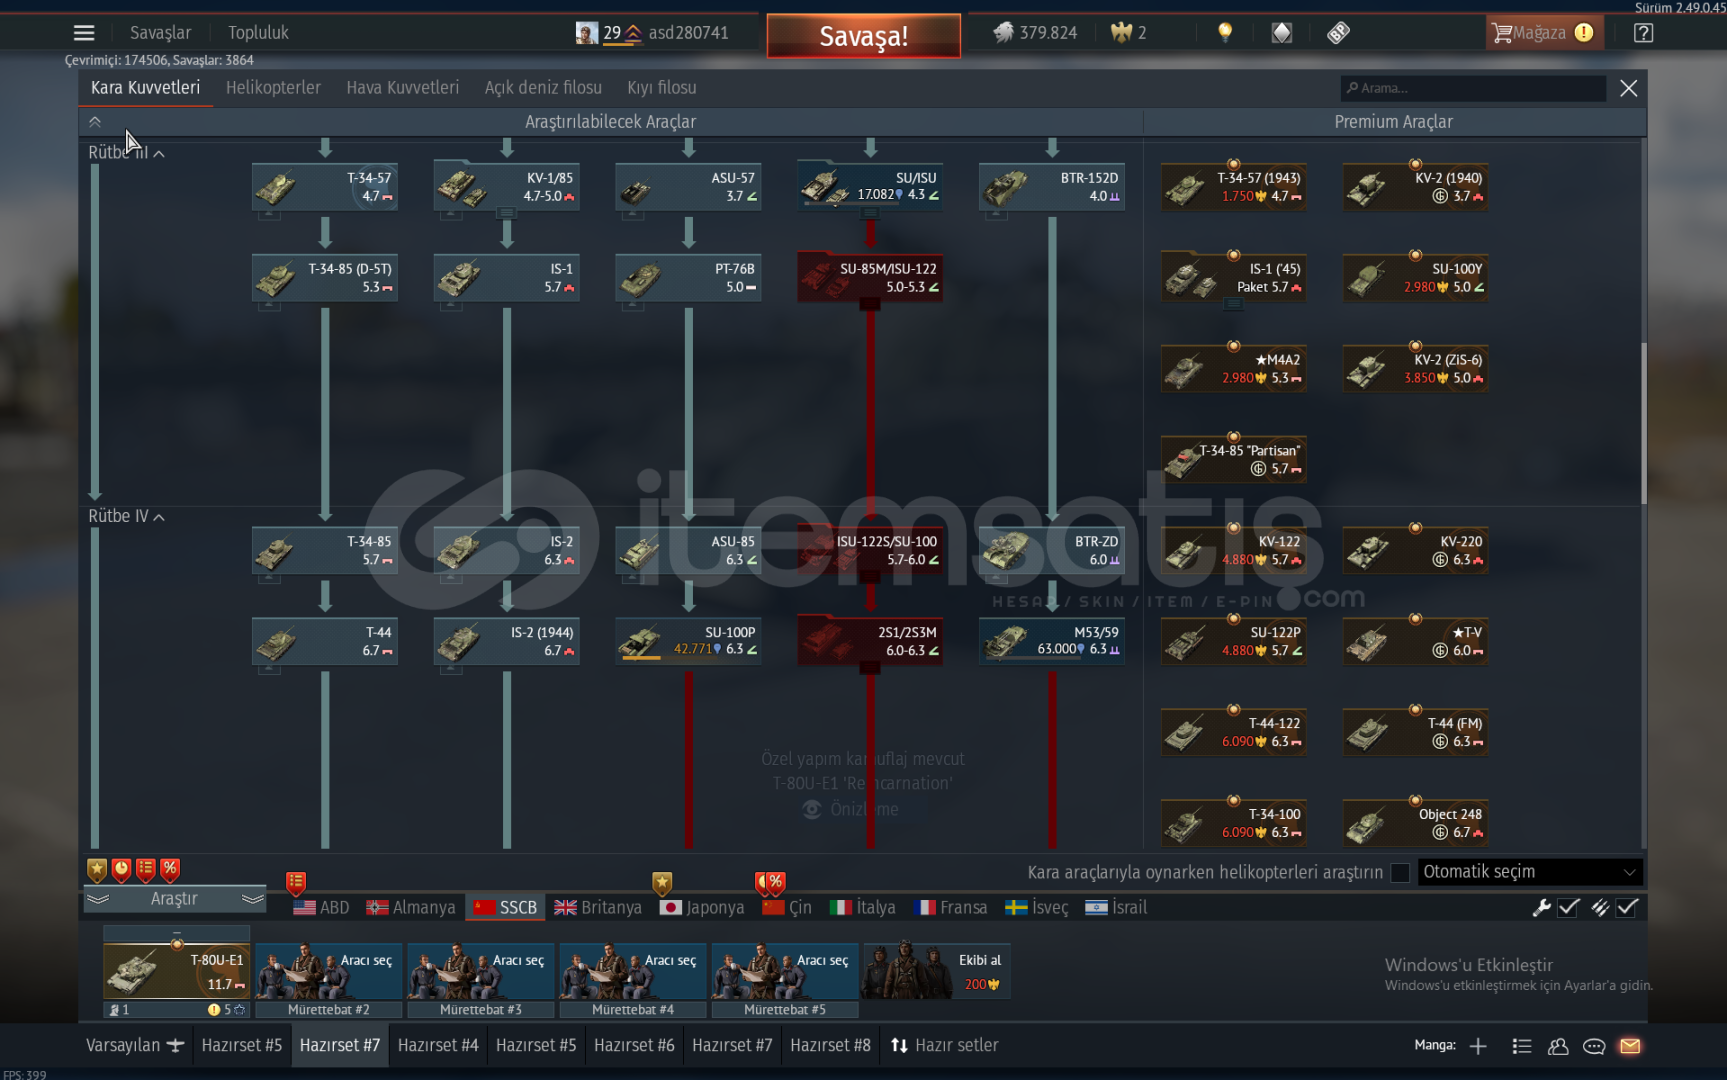
Task: Open the chat speech bubble icon
Action: 1594,1046
